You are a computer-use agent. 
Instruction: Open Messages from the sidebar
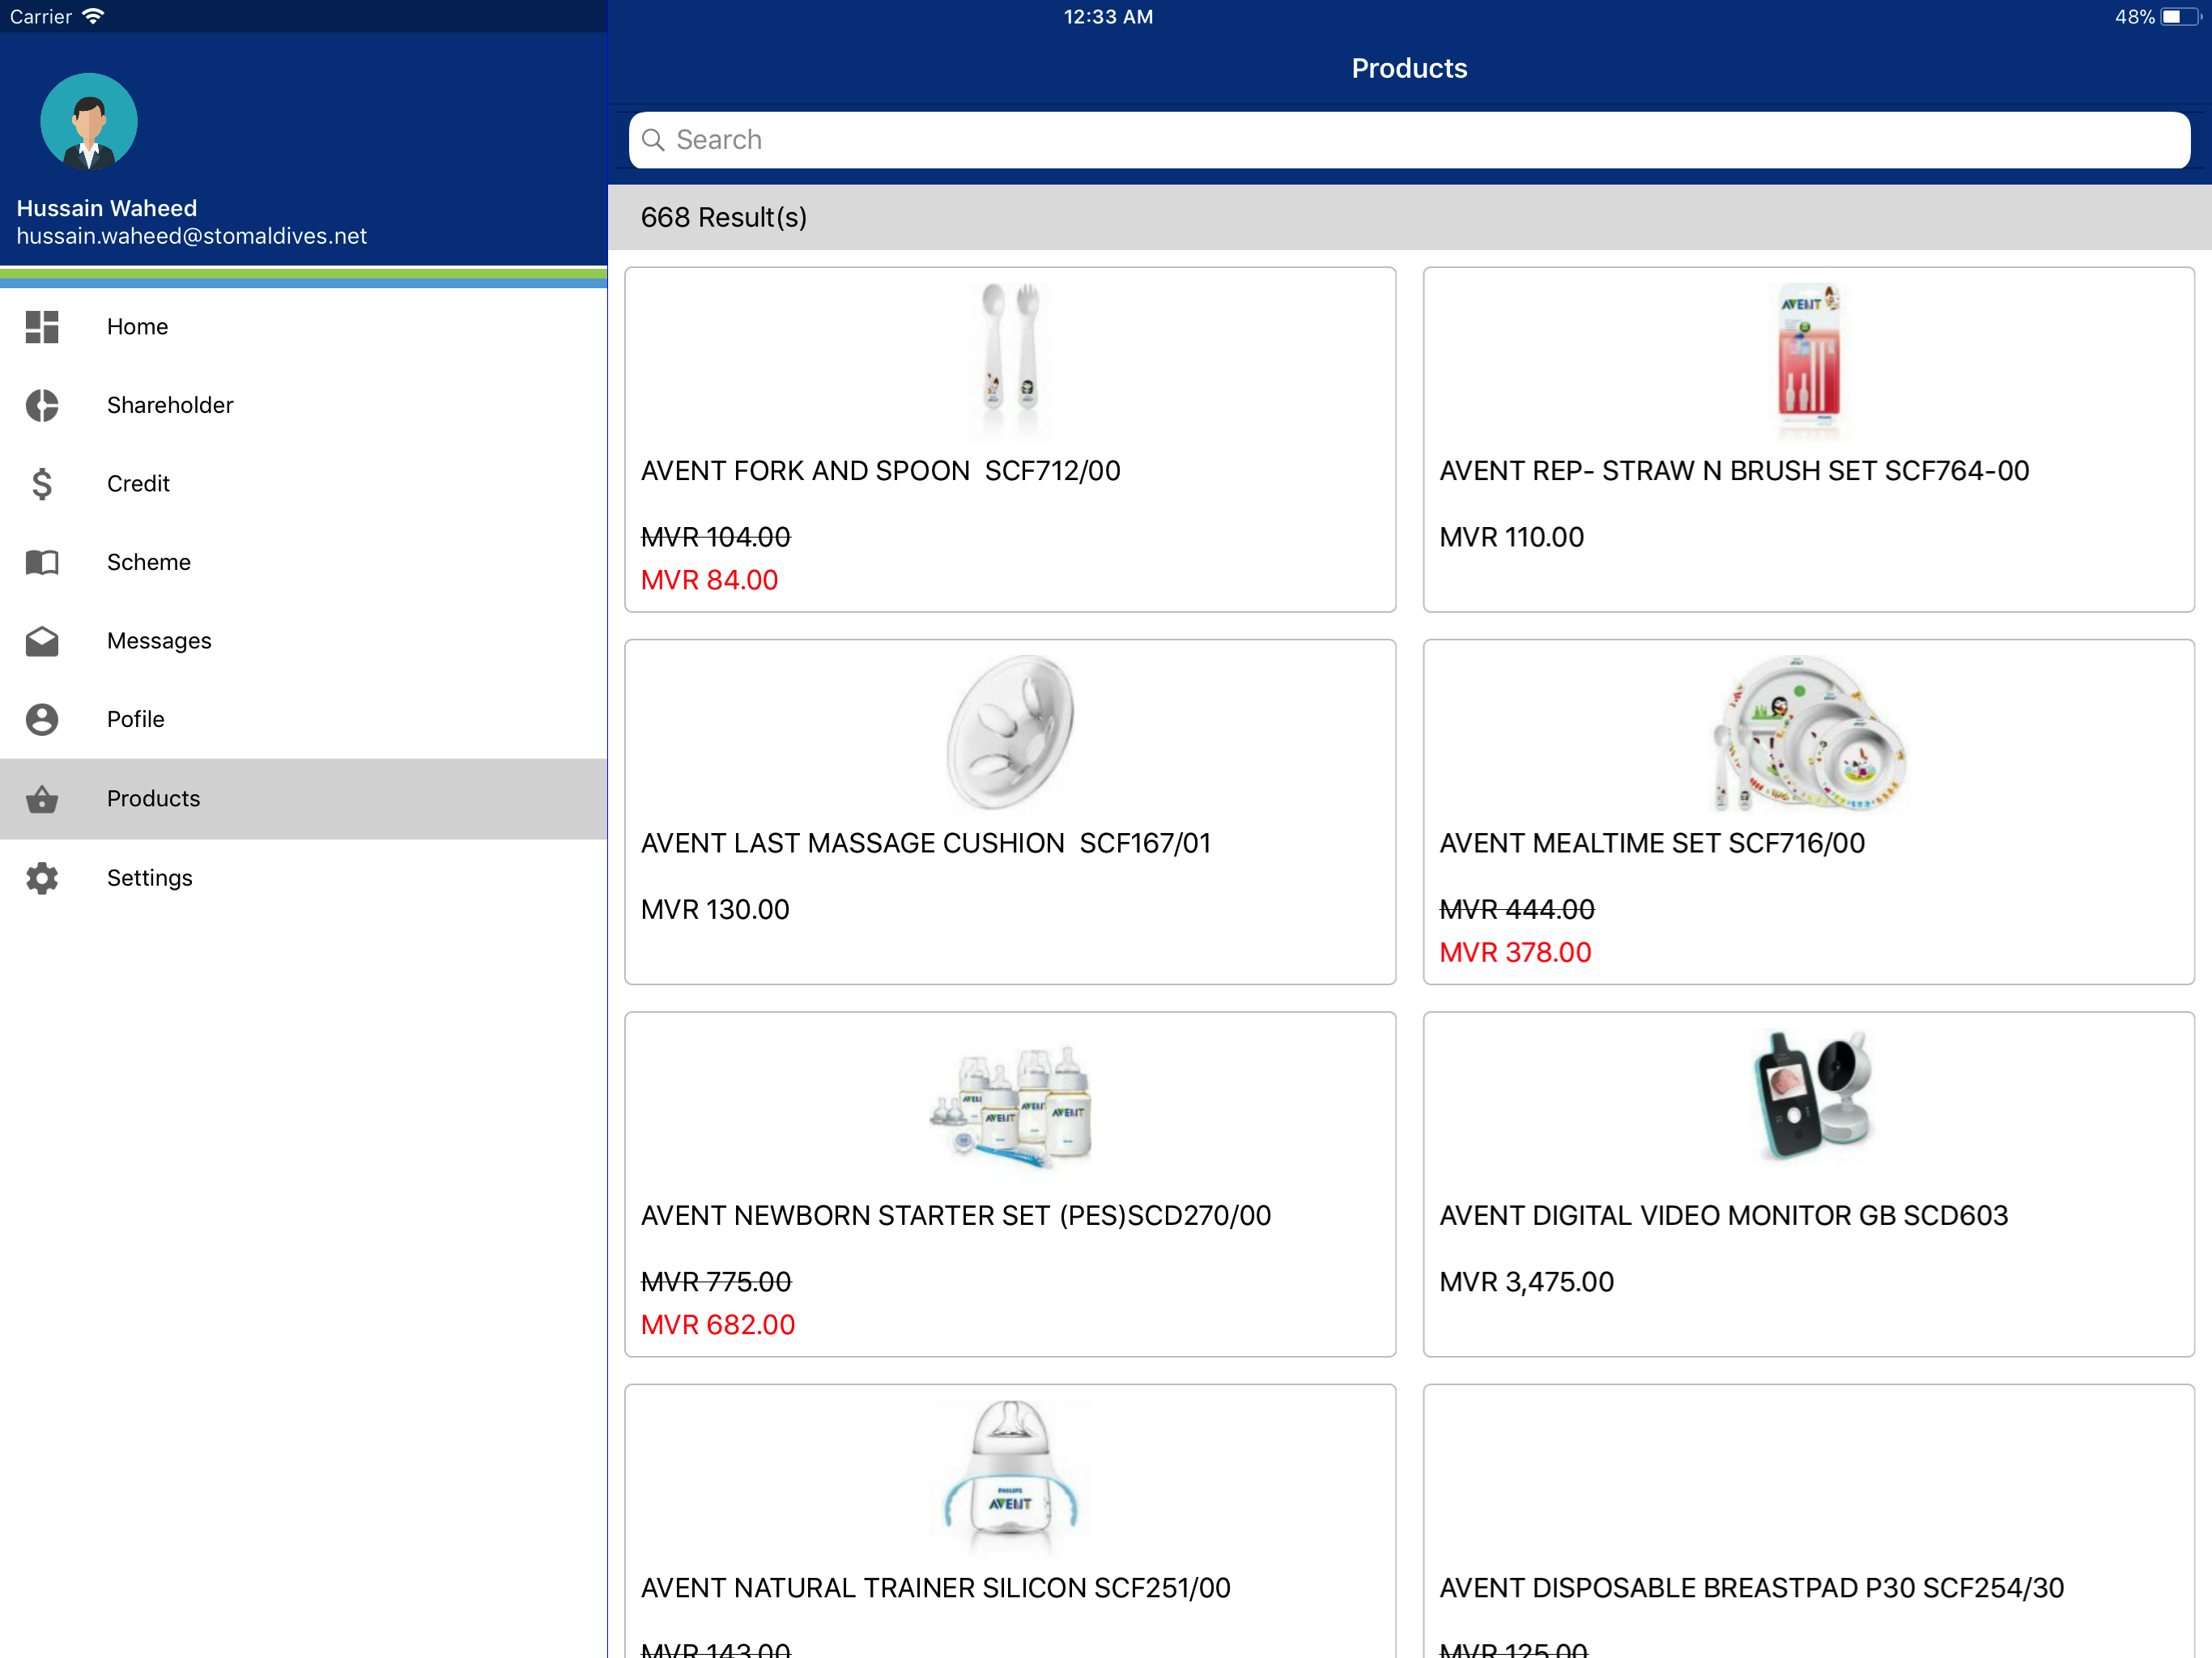[304, 641]
